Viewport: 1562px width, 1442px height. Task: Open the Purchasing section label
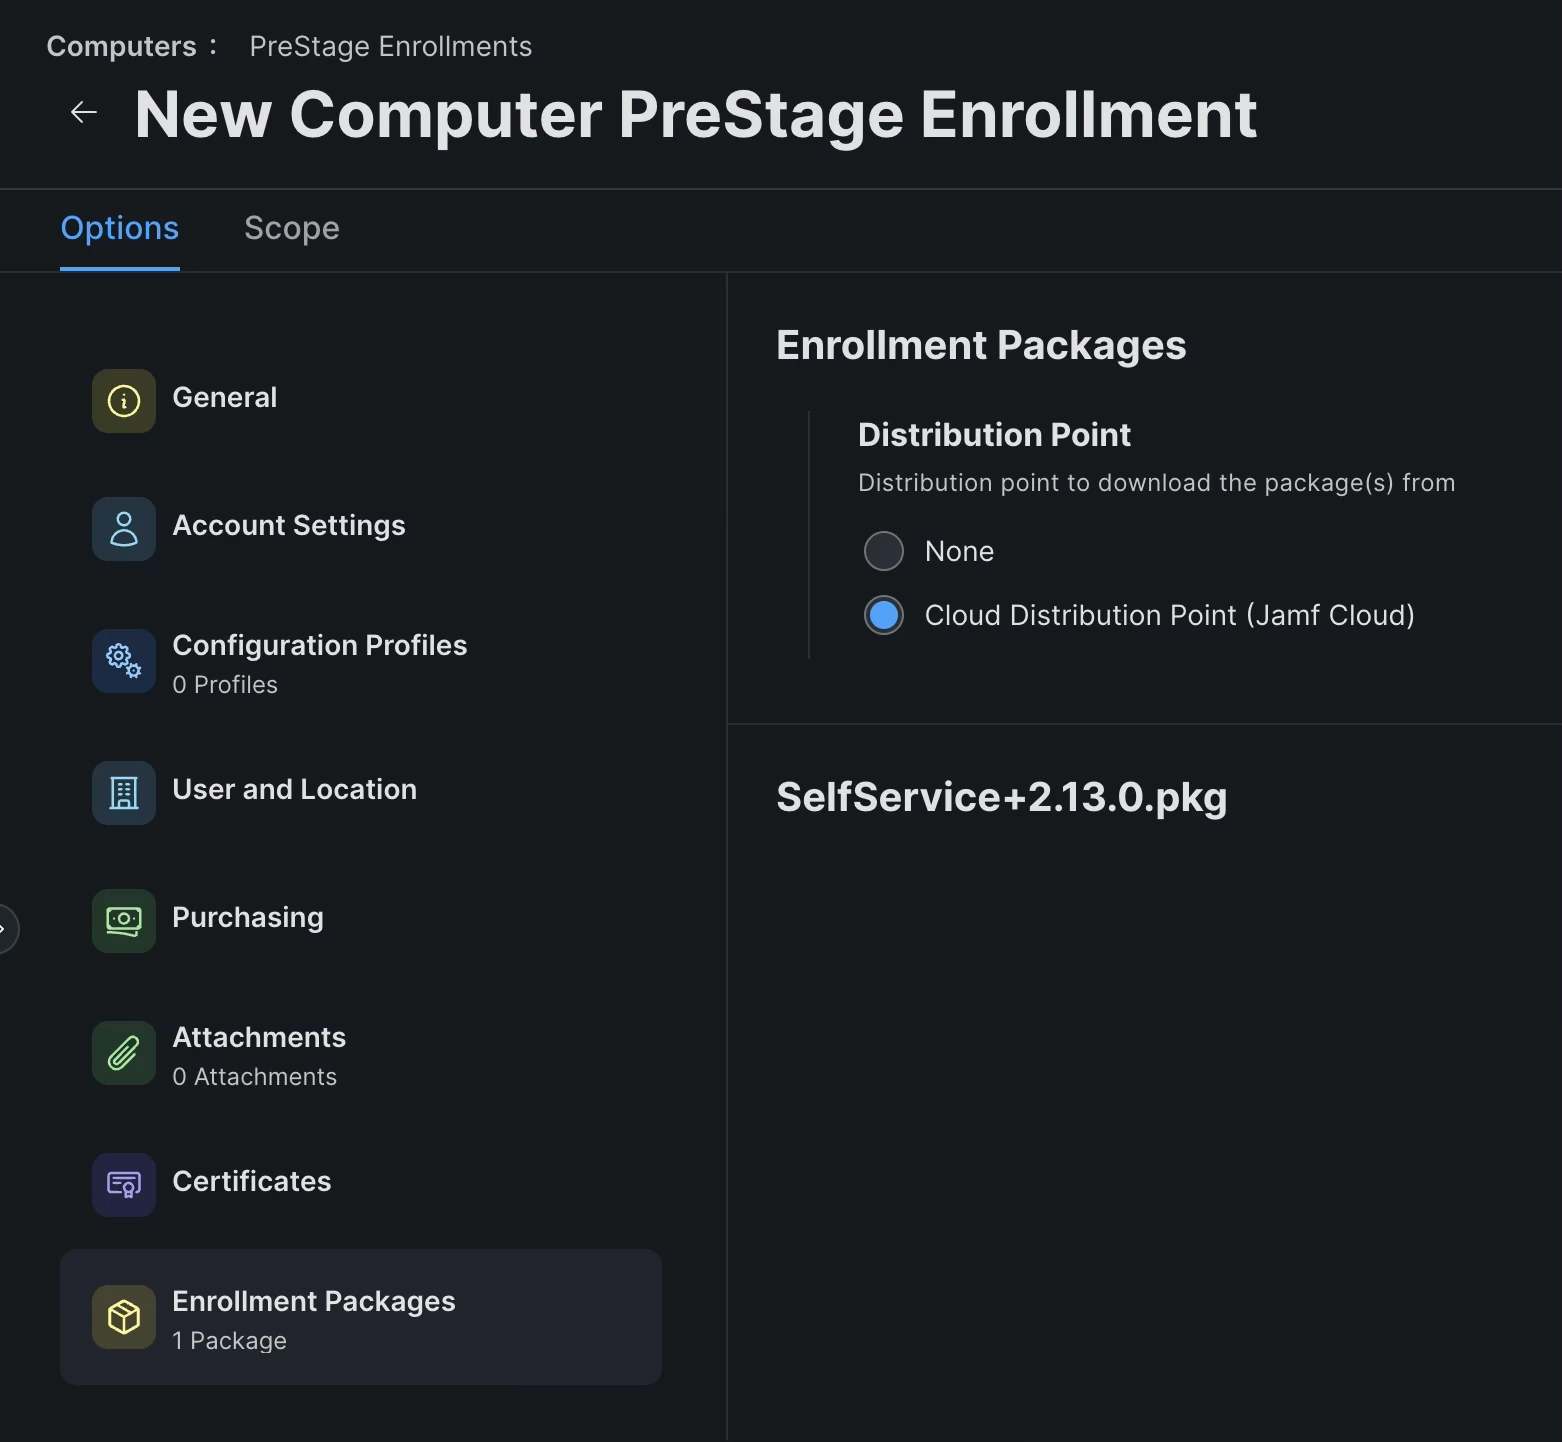tap(248, 917)
